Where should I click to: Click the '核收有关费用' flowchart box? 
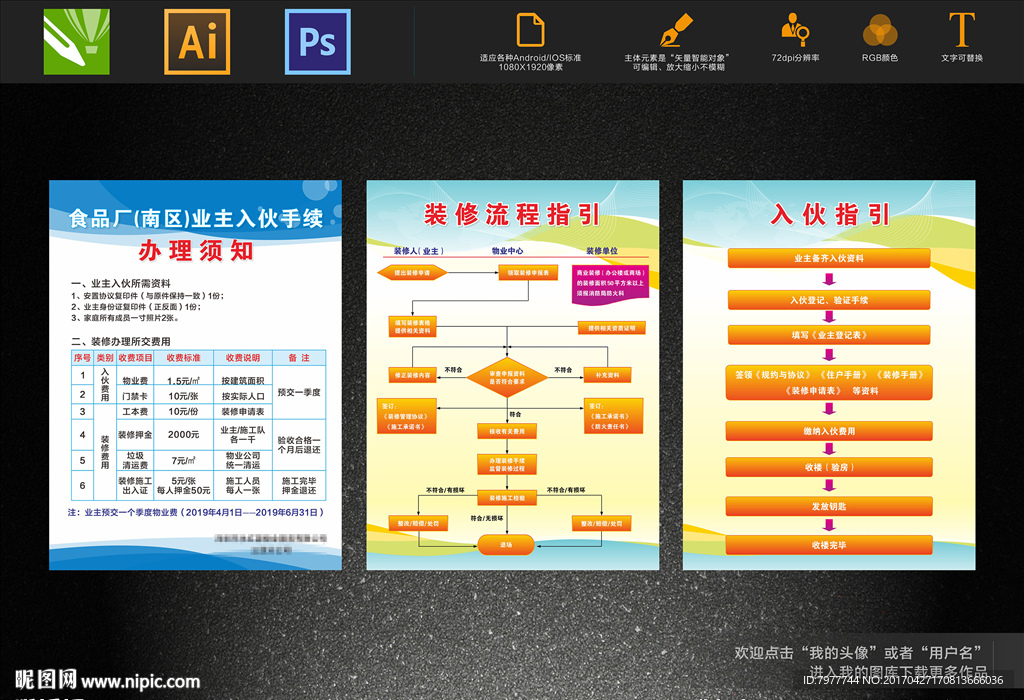coord(507,431)
